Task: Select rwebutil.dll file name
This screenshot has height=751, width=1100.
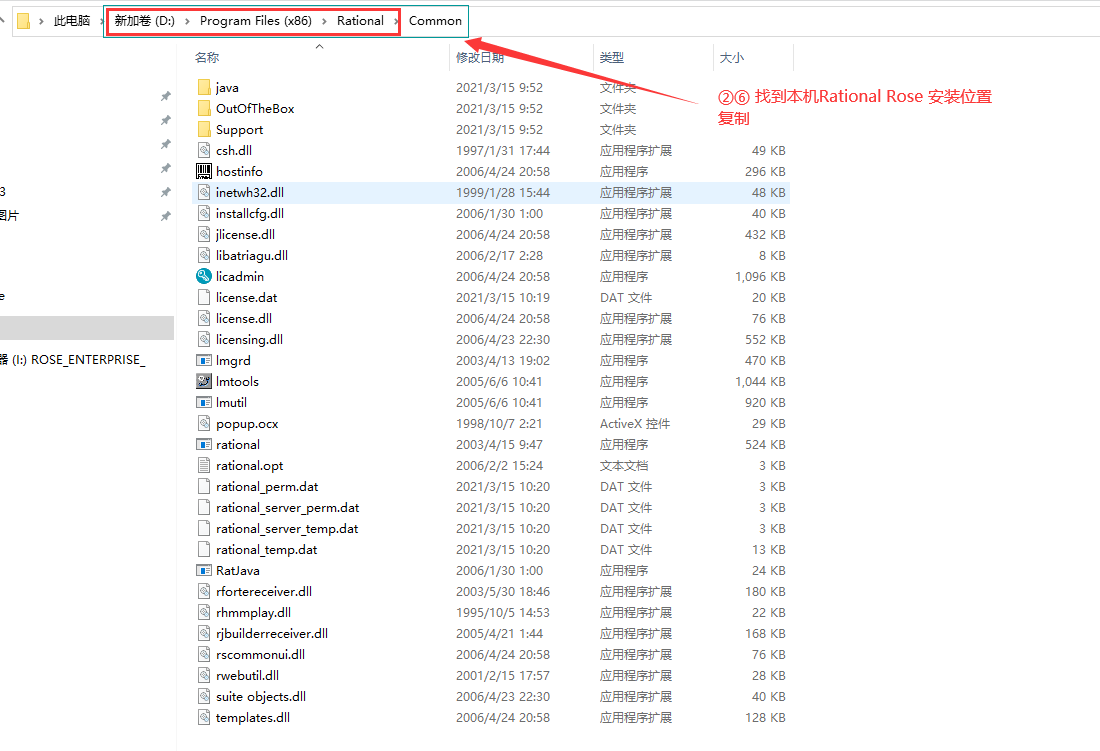Action: pos(247,675)
